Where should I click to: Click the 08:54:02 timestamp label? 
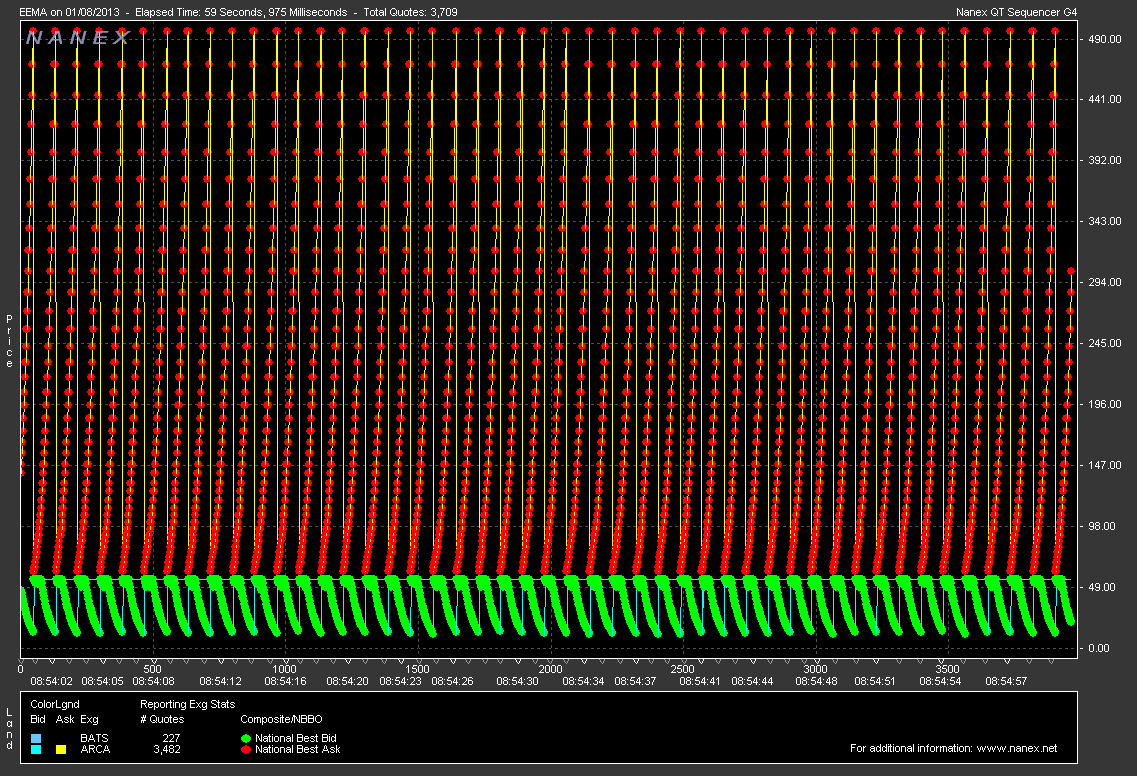coord(51,681)
